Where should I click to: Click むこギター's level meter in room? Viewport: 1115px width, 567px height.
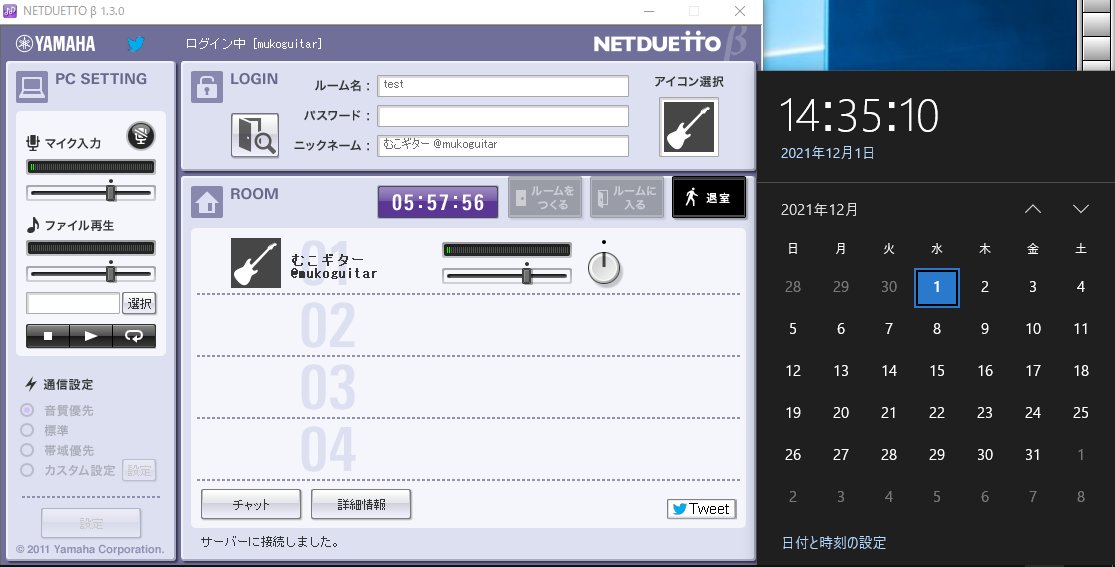pyautogui.click(x=506, y=250)
